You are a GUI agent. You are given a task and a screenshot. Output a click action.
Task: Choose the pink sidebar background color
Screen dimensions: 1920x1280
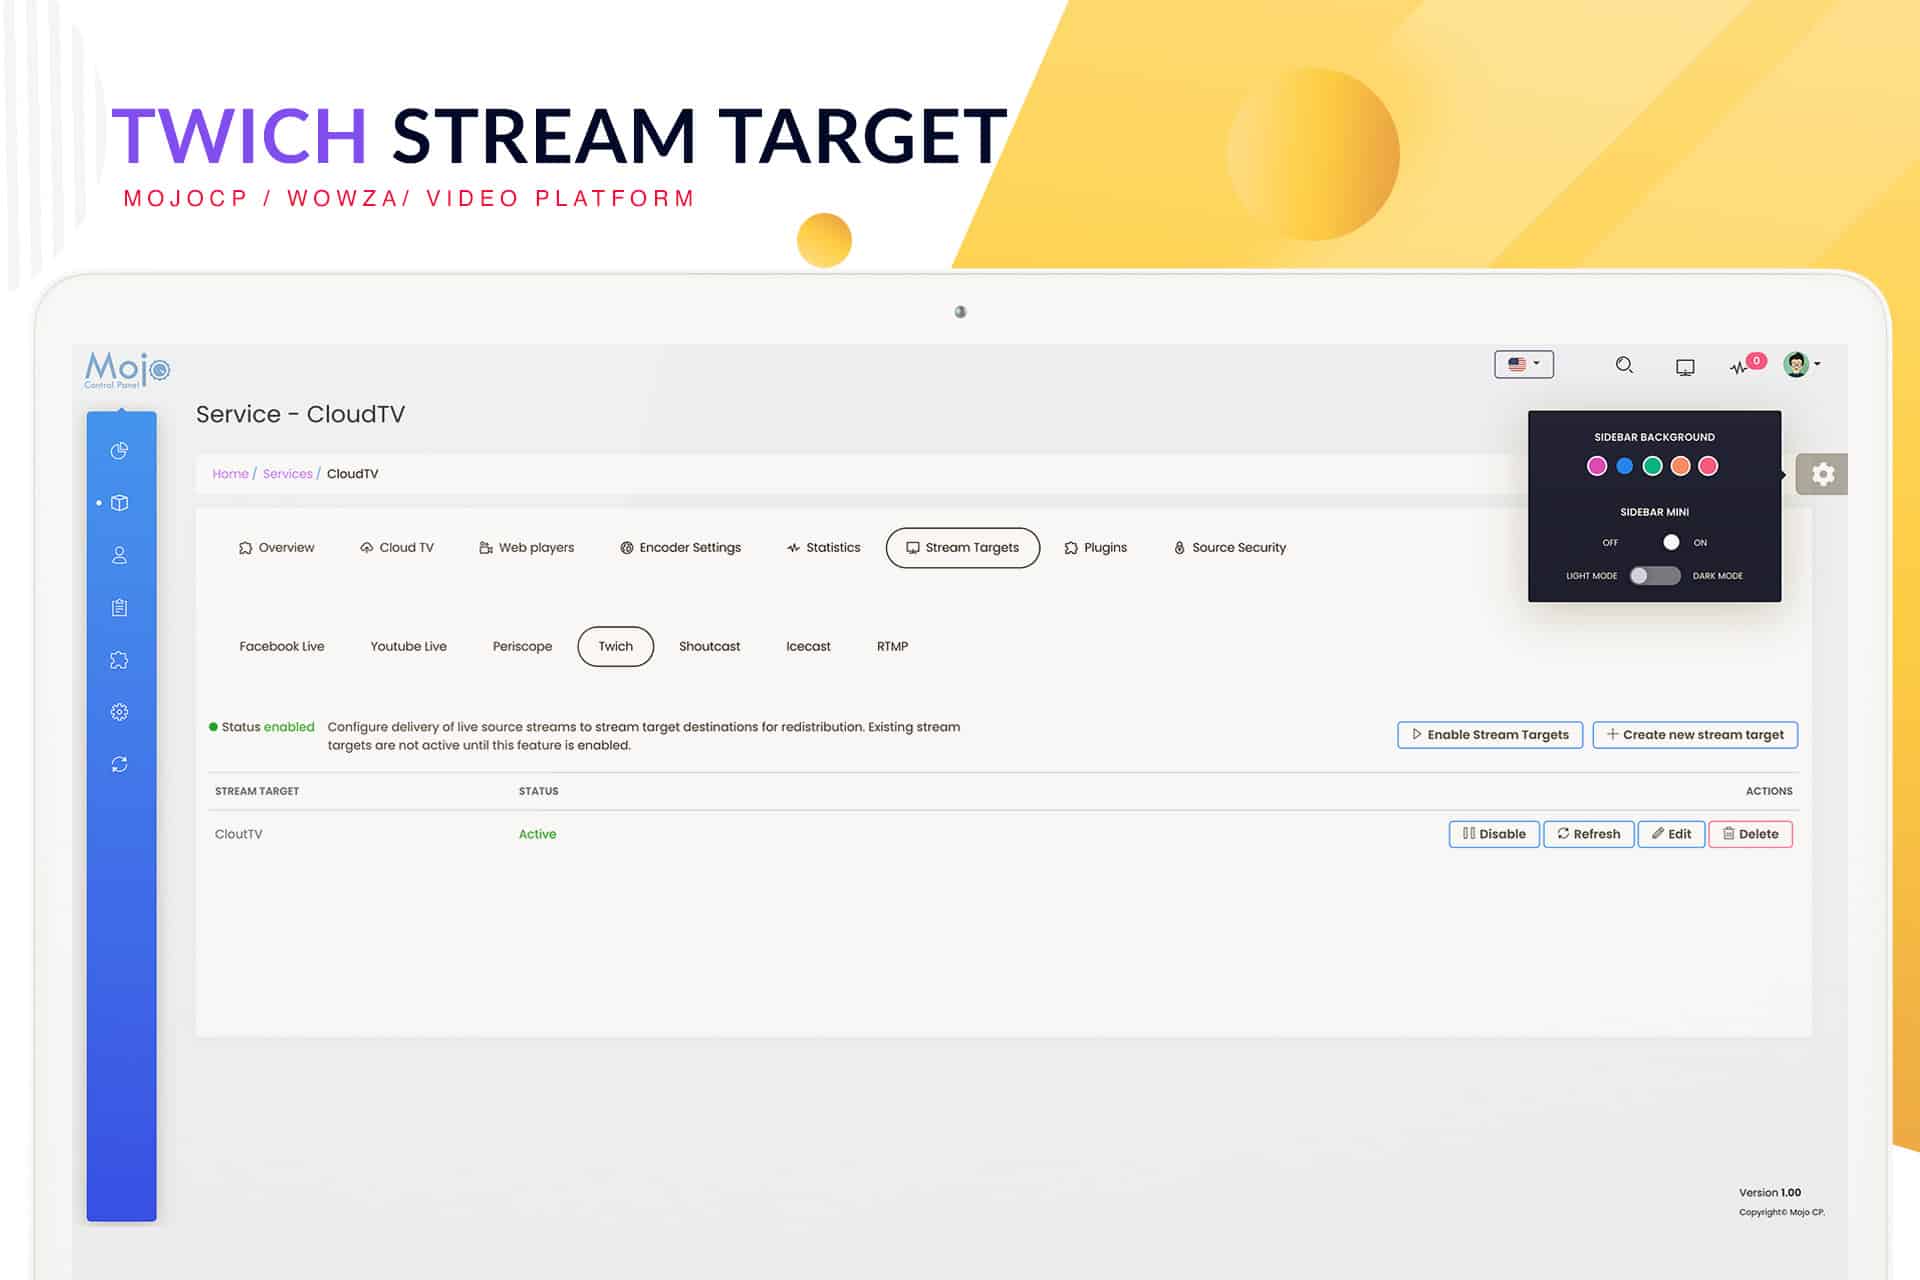[x=1597, y=466]
